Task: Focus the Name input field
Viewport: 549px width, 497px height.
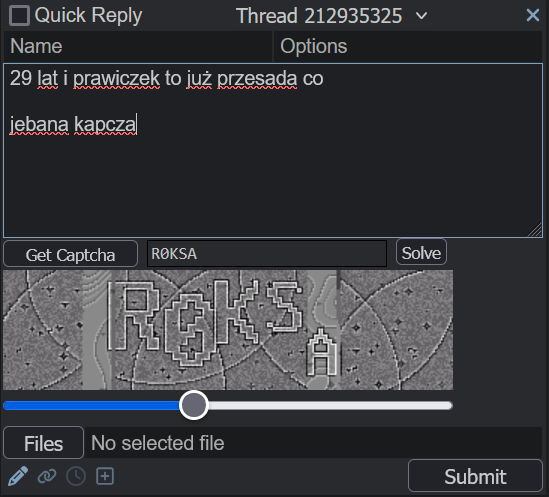Action: [138, 46]
